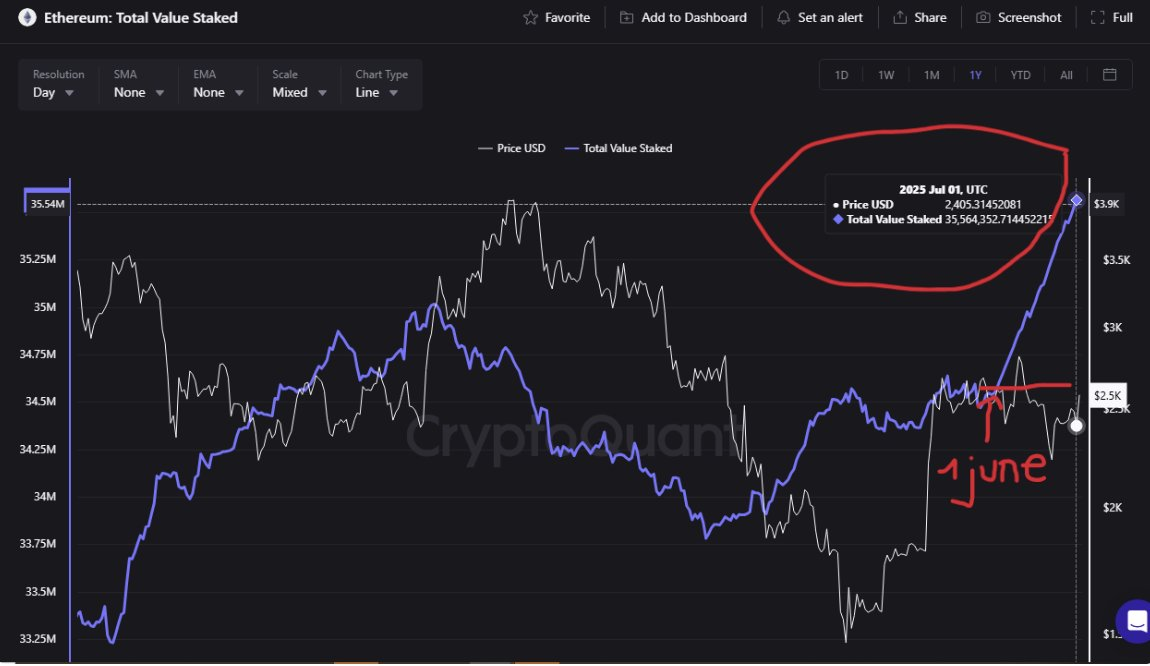
Task: Click the tooltip Price USD value 2,405.31452081
Action: [983, 205]
